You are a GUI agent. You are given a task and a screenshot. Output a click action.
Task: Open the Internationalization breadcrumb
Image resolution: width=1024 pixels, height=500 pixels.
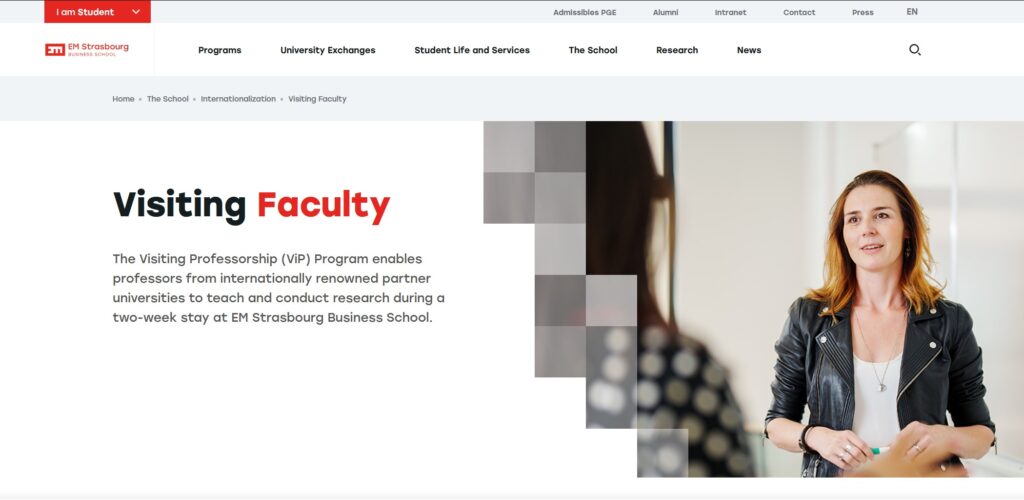click(x=238, y=99)
